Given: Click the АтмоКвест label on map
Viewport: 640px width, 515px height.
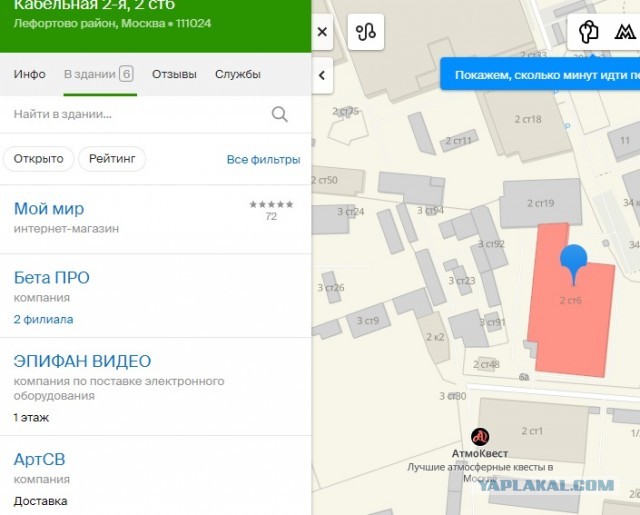Looking at the screenshot, I should (x=480, y=453).
